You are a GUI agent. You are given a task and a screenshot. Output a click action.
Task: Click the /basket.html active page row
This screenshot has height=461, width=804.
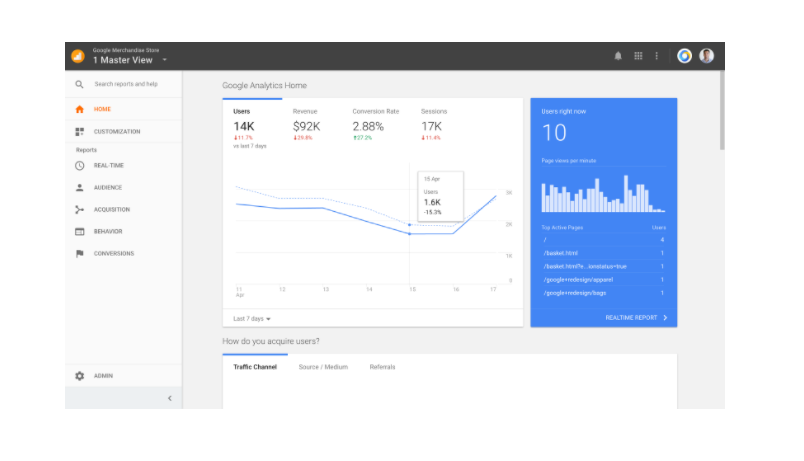pos(604,253)
